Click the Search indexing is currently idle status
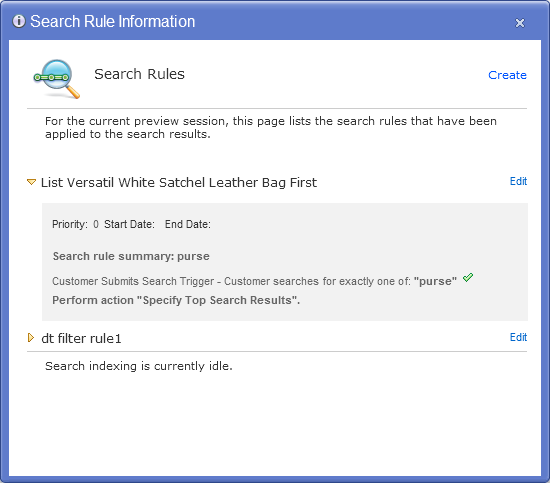 pyautogui.click(x=139, y=366)
